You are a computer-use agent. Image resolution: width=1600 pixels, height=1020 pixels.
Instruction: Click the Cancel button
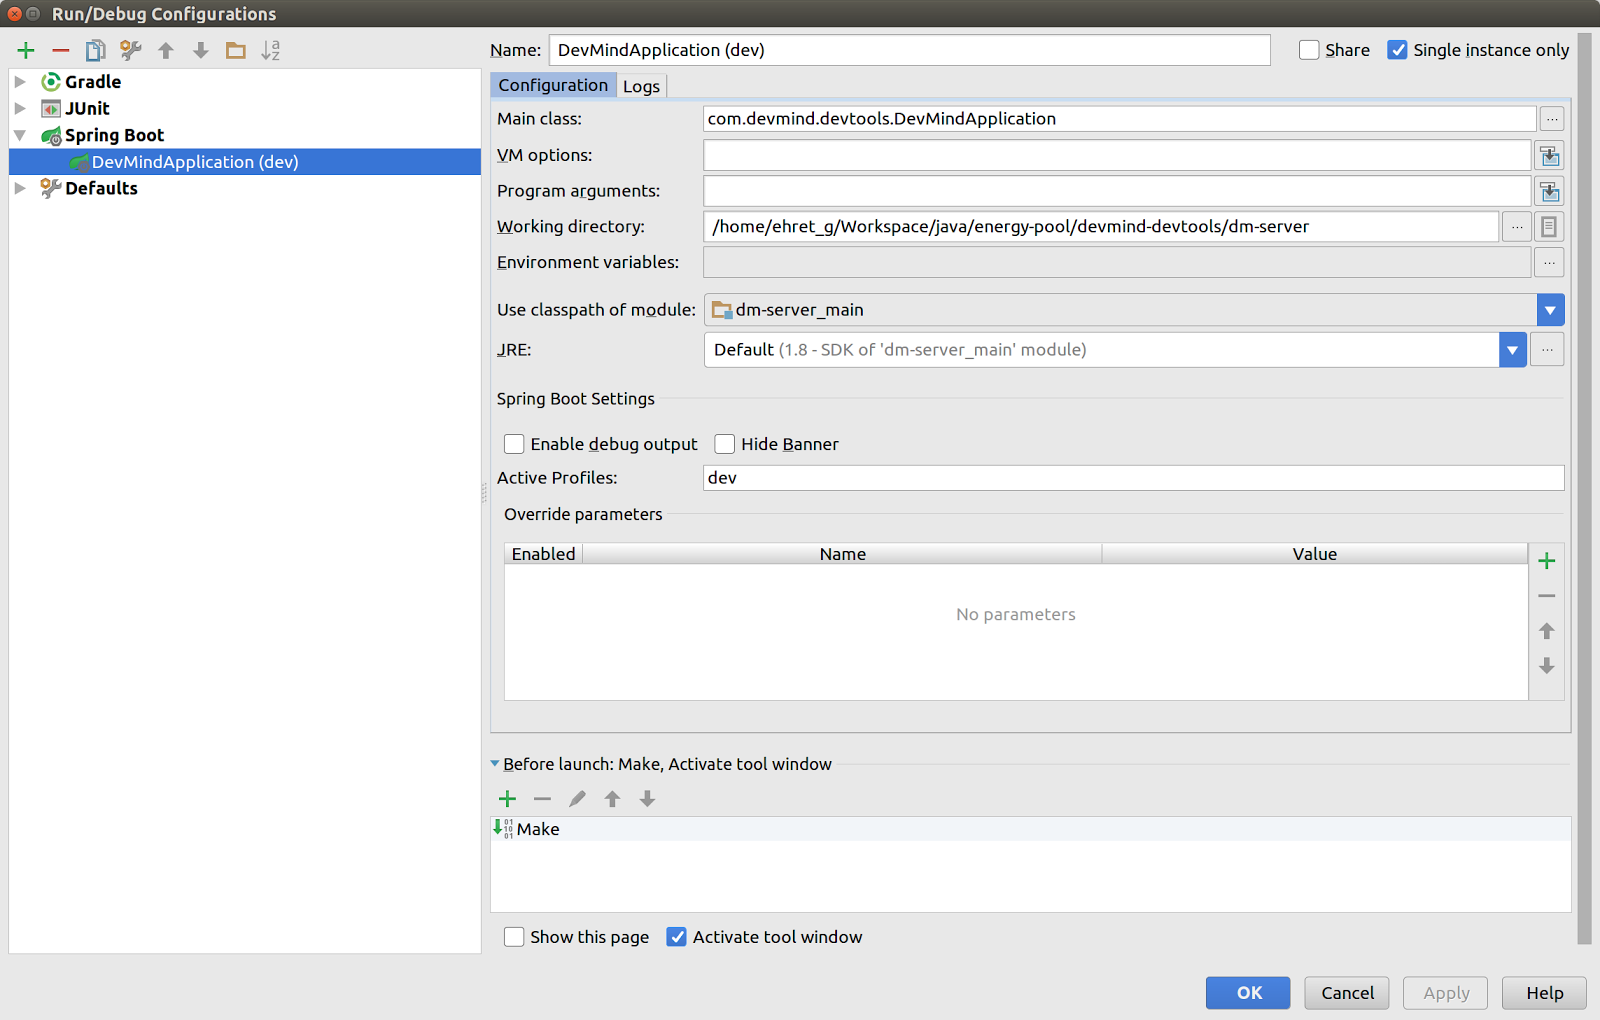pyautogui.click(x=1347, y=993)
